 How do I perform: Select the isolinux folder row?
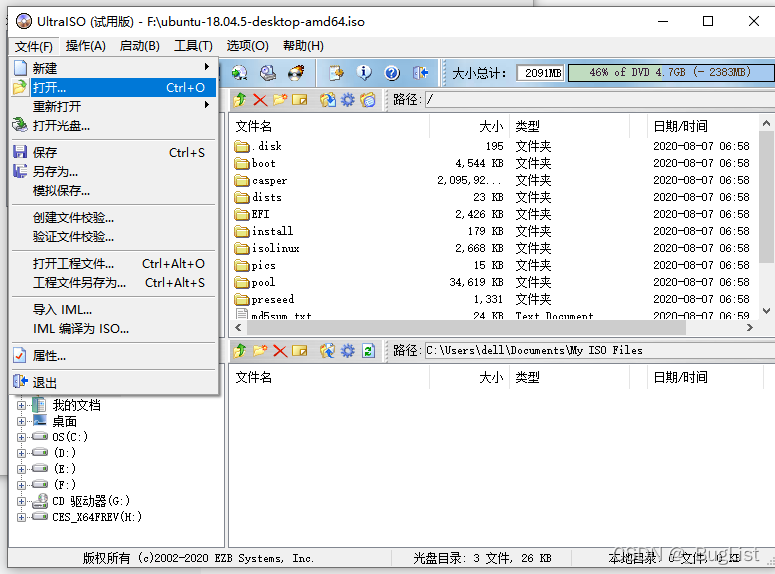[x=493, y=248]
